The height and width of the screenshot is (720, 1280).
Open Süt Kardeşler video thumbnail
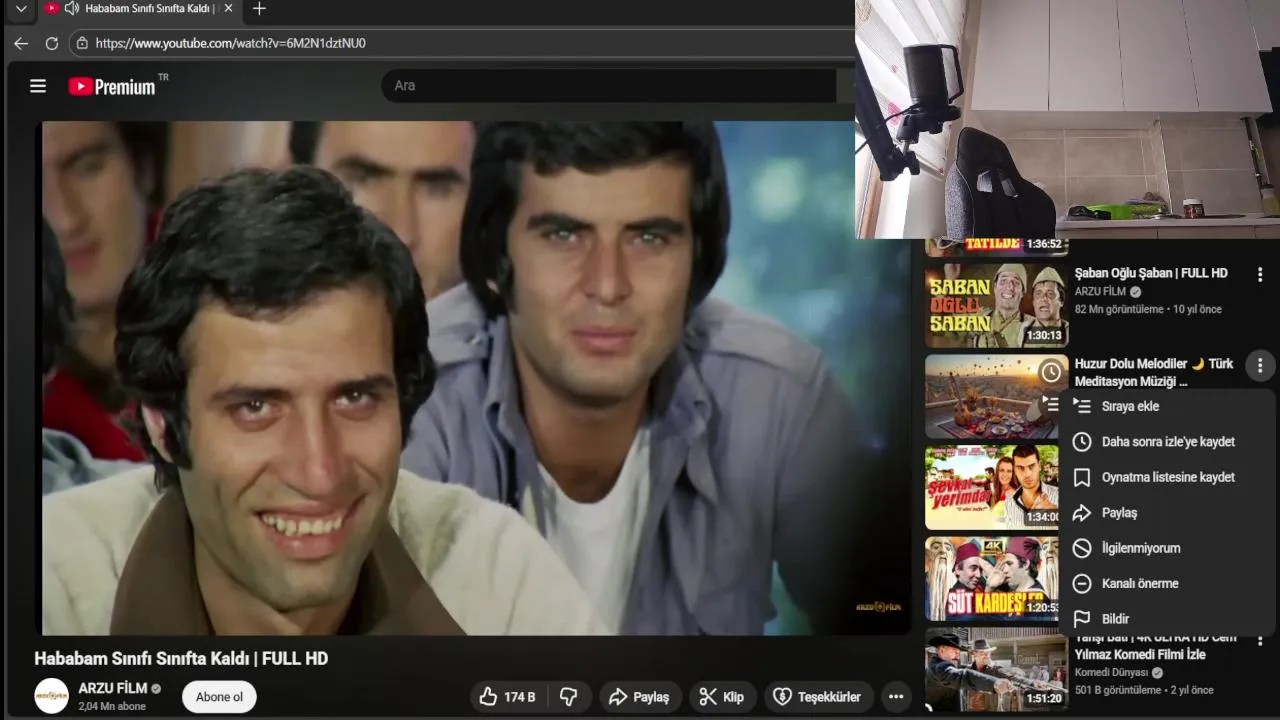click(x=991, y=579)
